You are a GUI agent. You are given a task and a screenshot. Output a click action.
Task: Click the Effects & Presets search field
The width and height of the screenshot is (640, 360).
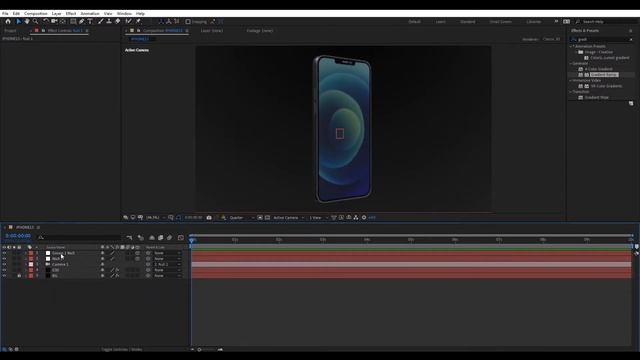pyautogui.click(x=602, y=39)
